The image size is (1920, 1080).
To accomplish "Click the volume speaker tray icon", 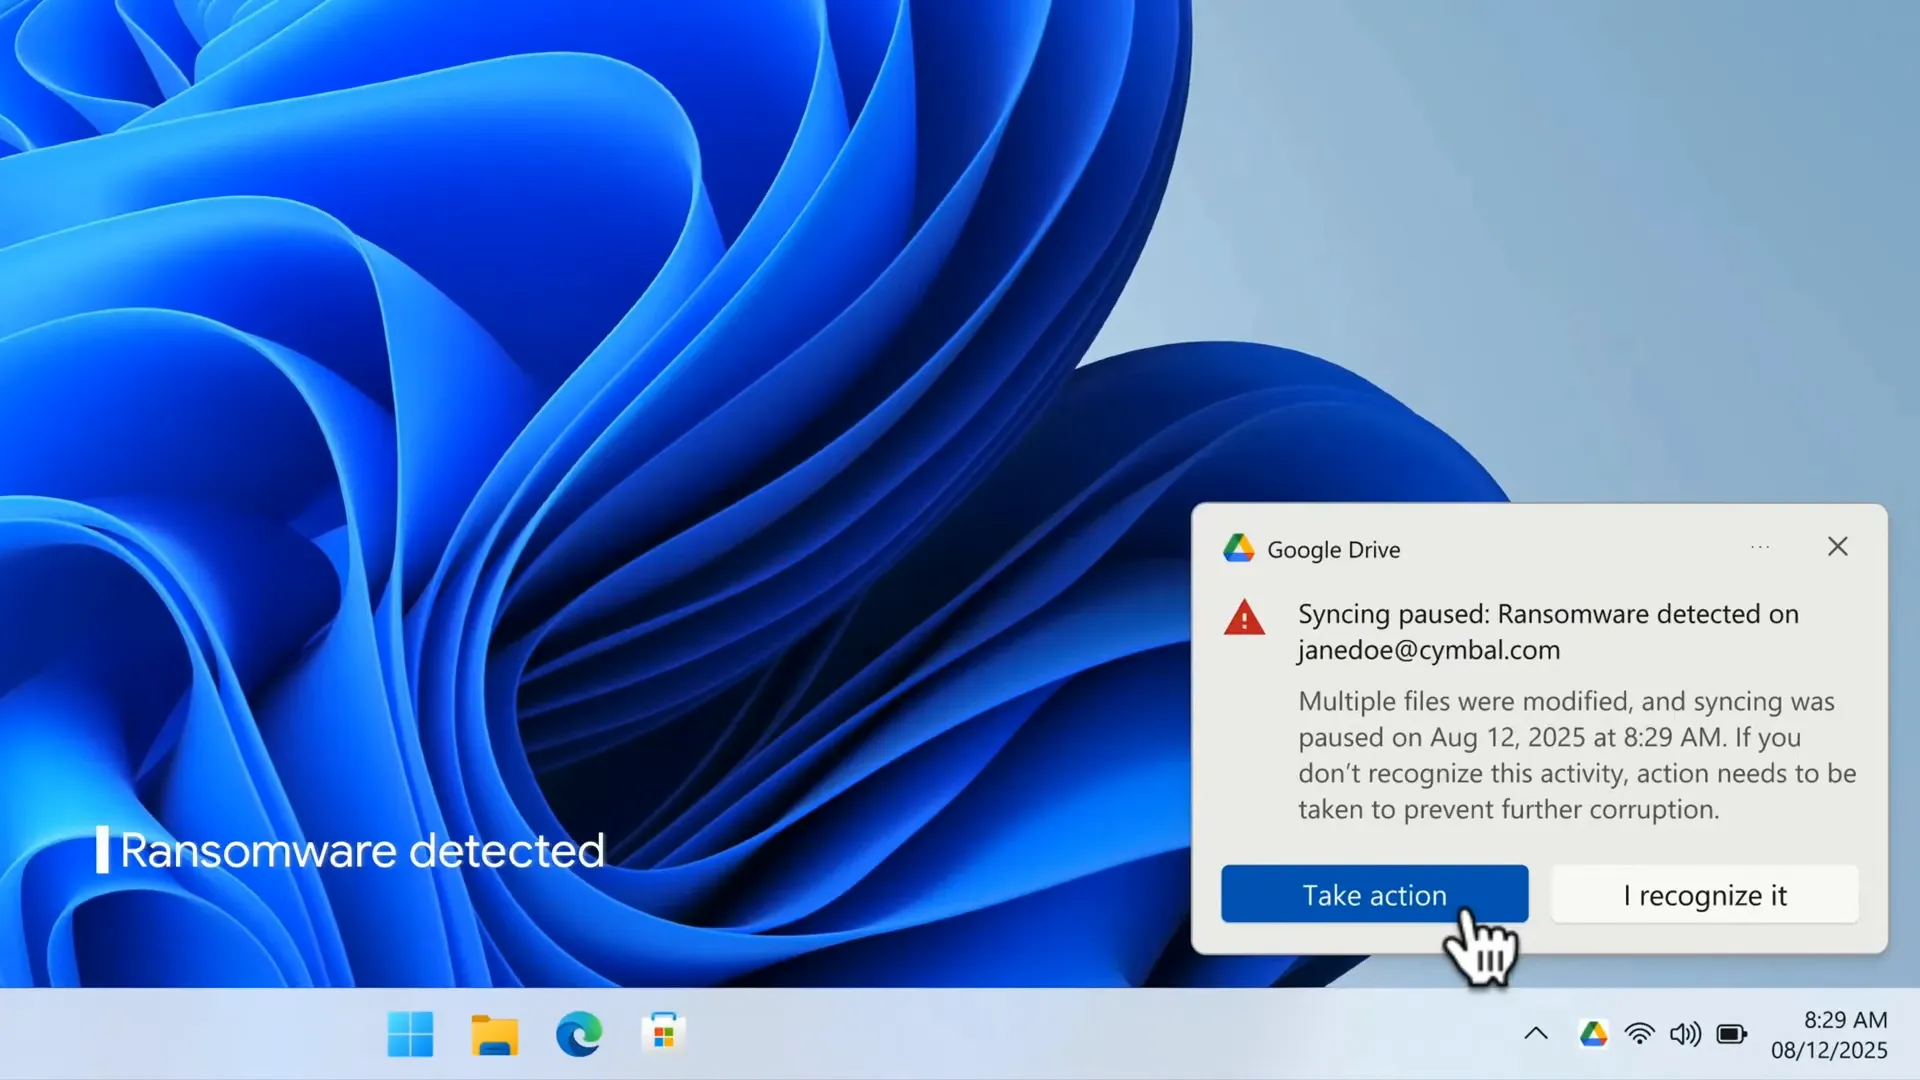I will (x=1685, y=1034).
